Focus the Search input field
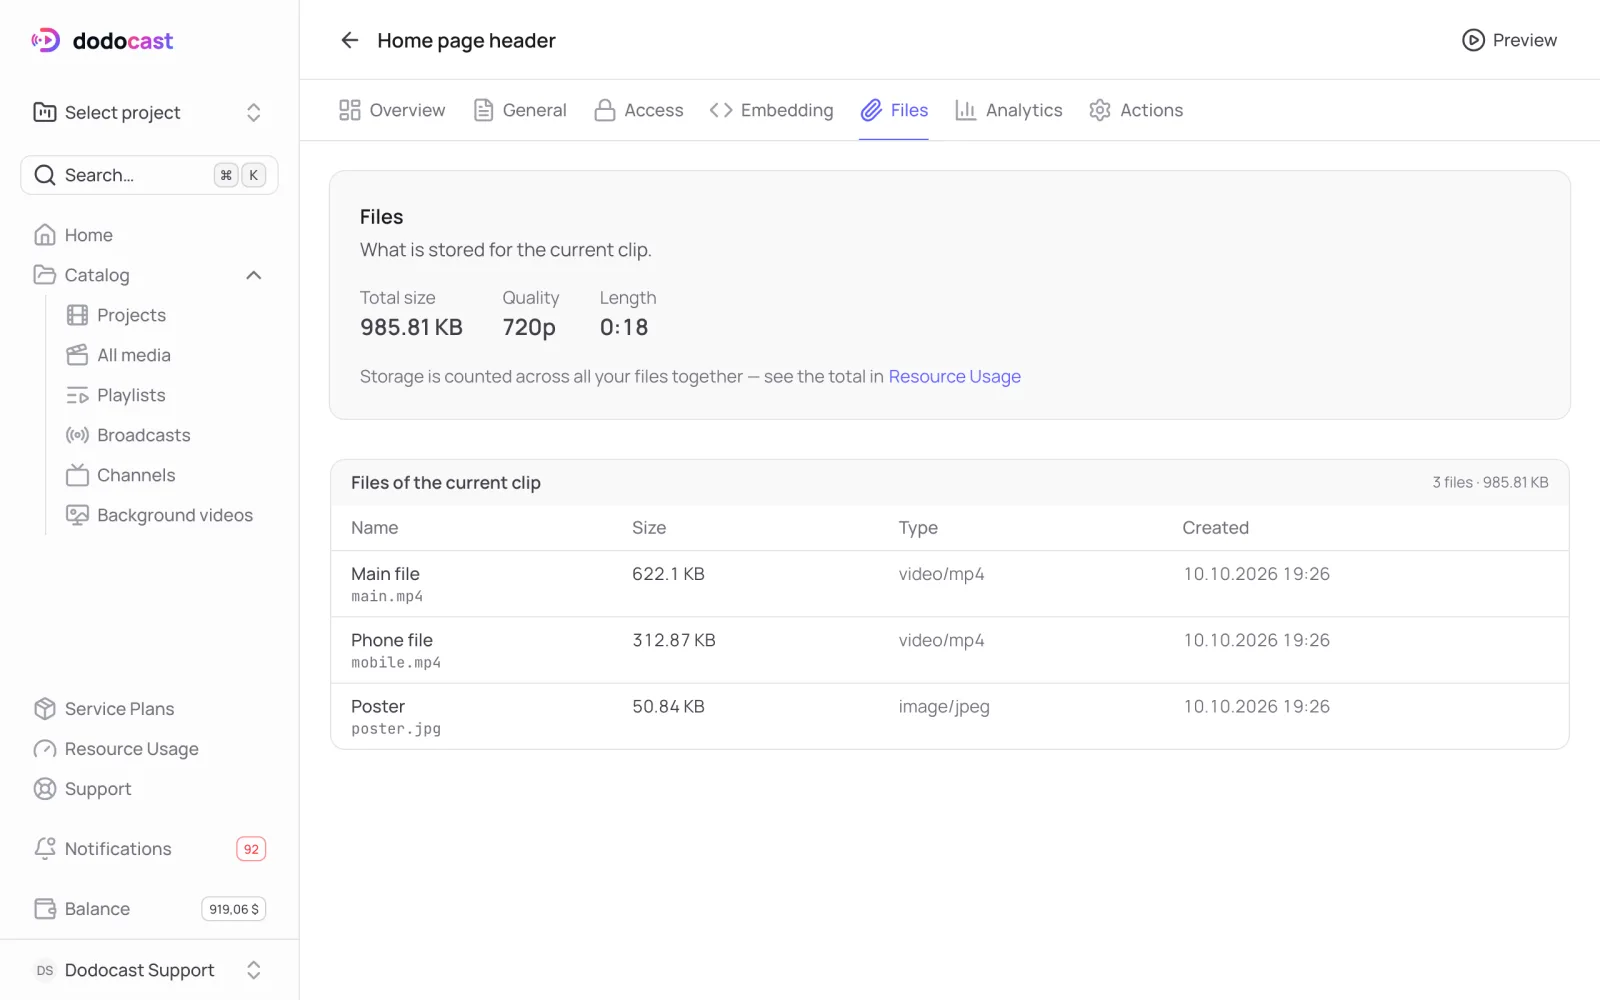 149,175
